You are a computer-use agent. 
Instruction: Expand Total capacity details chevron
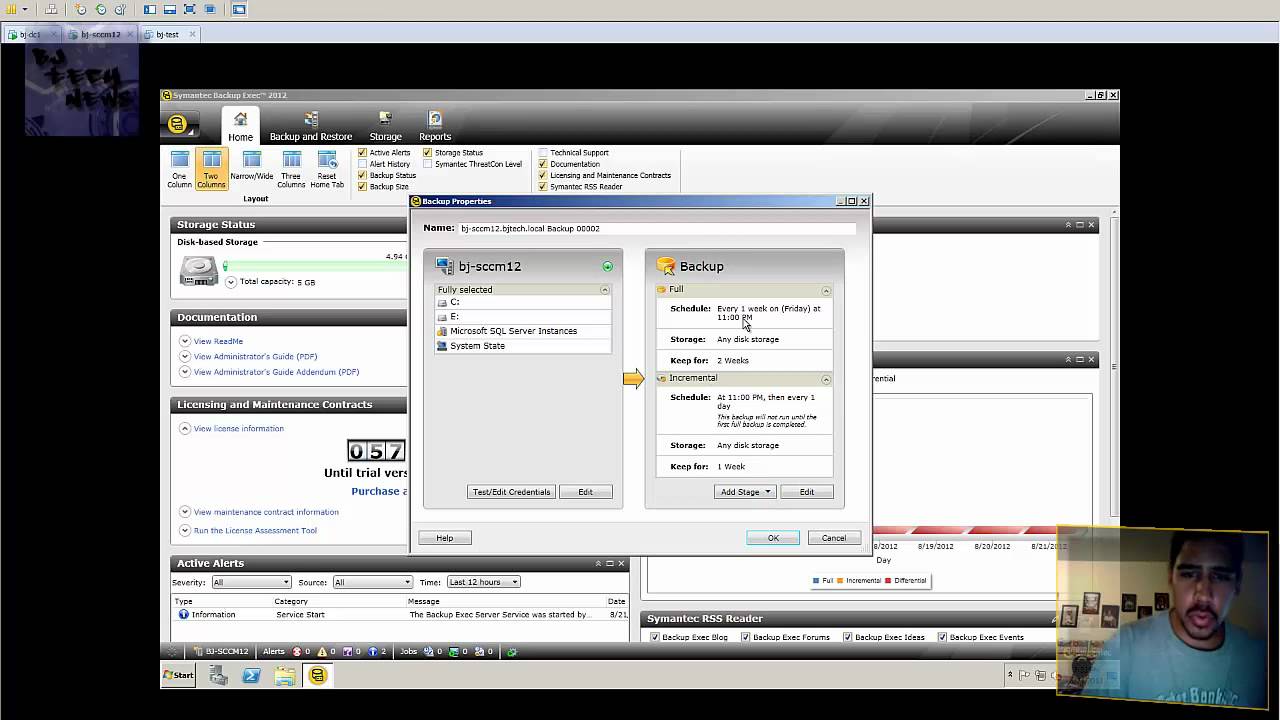(x=231, y=282)
